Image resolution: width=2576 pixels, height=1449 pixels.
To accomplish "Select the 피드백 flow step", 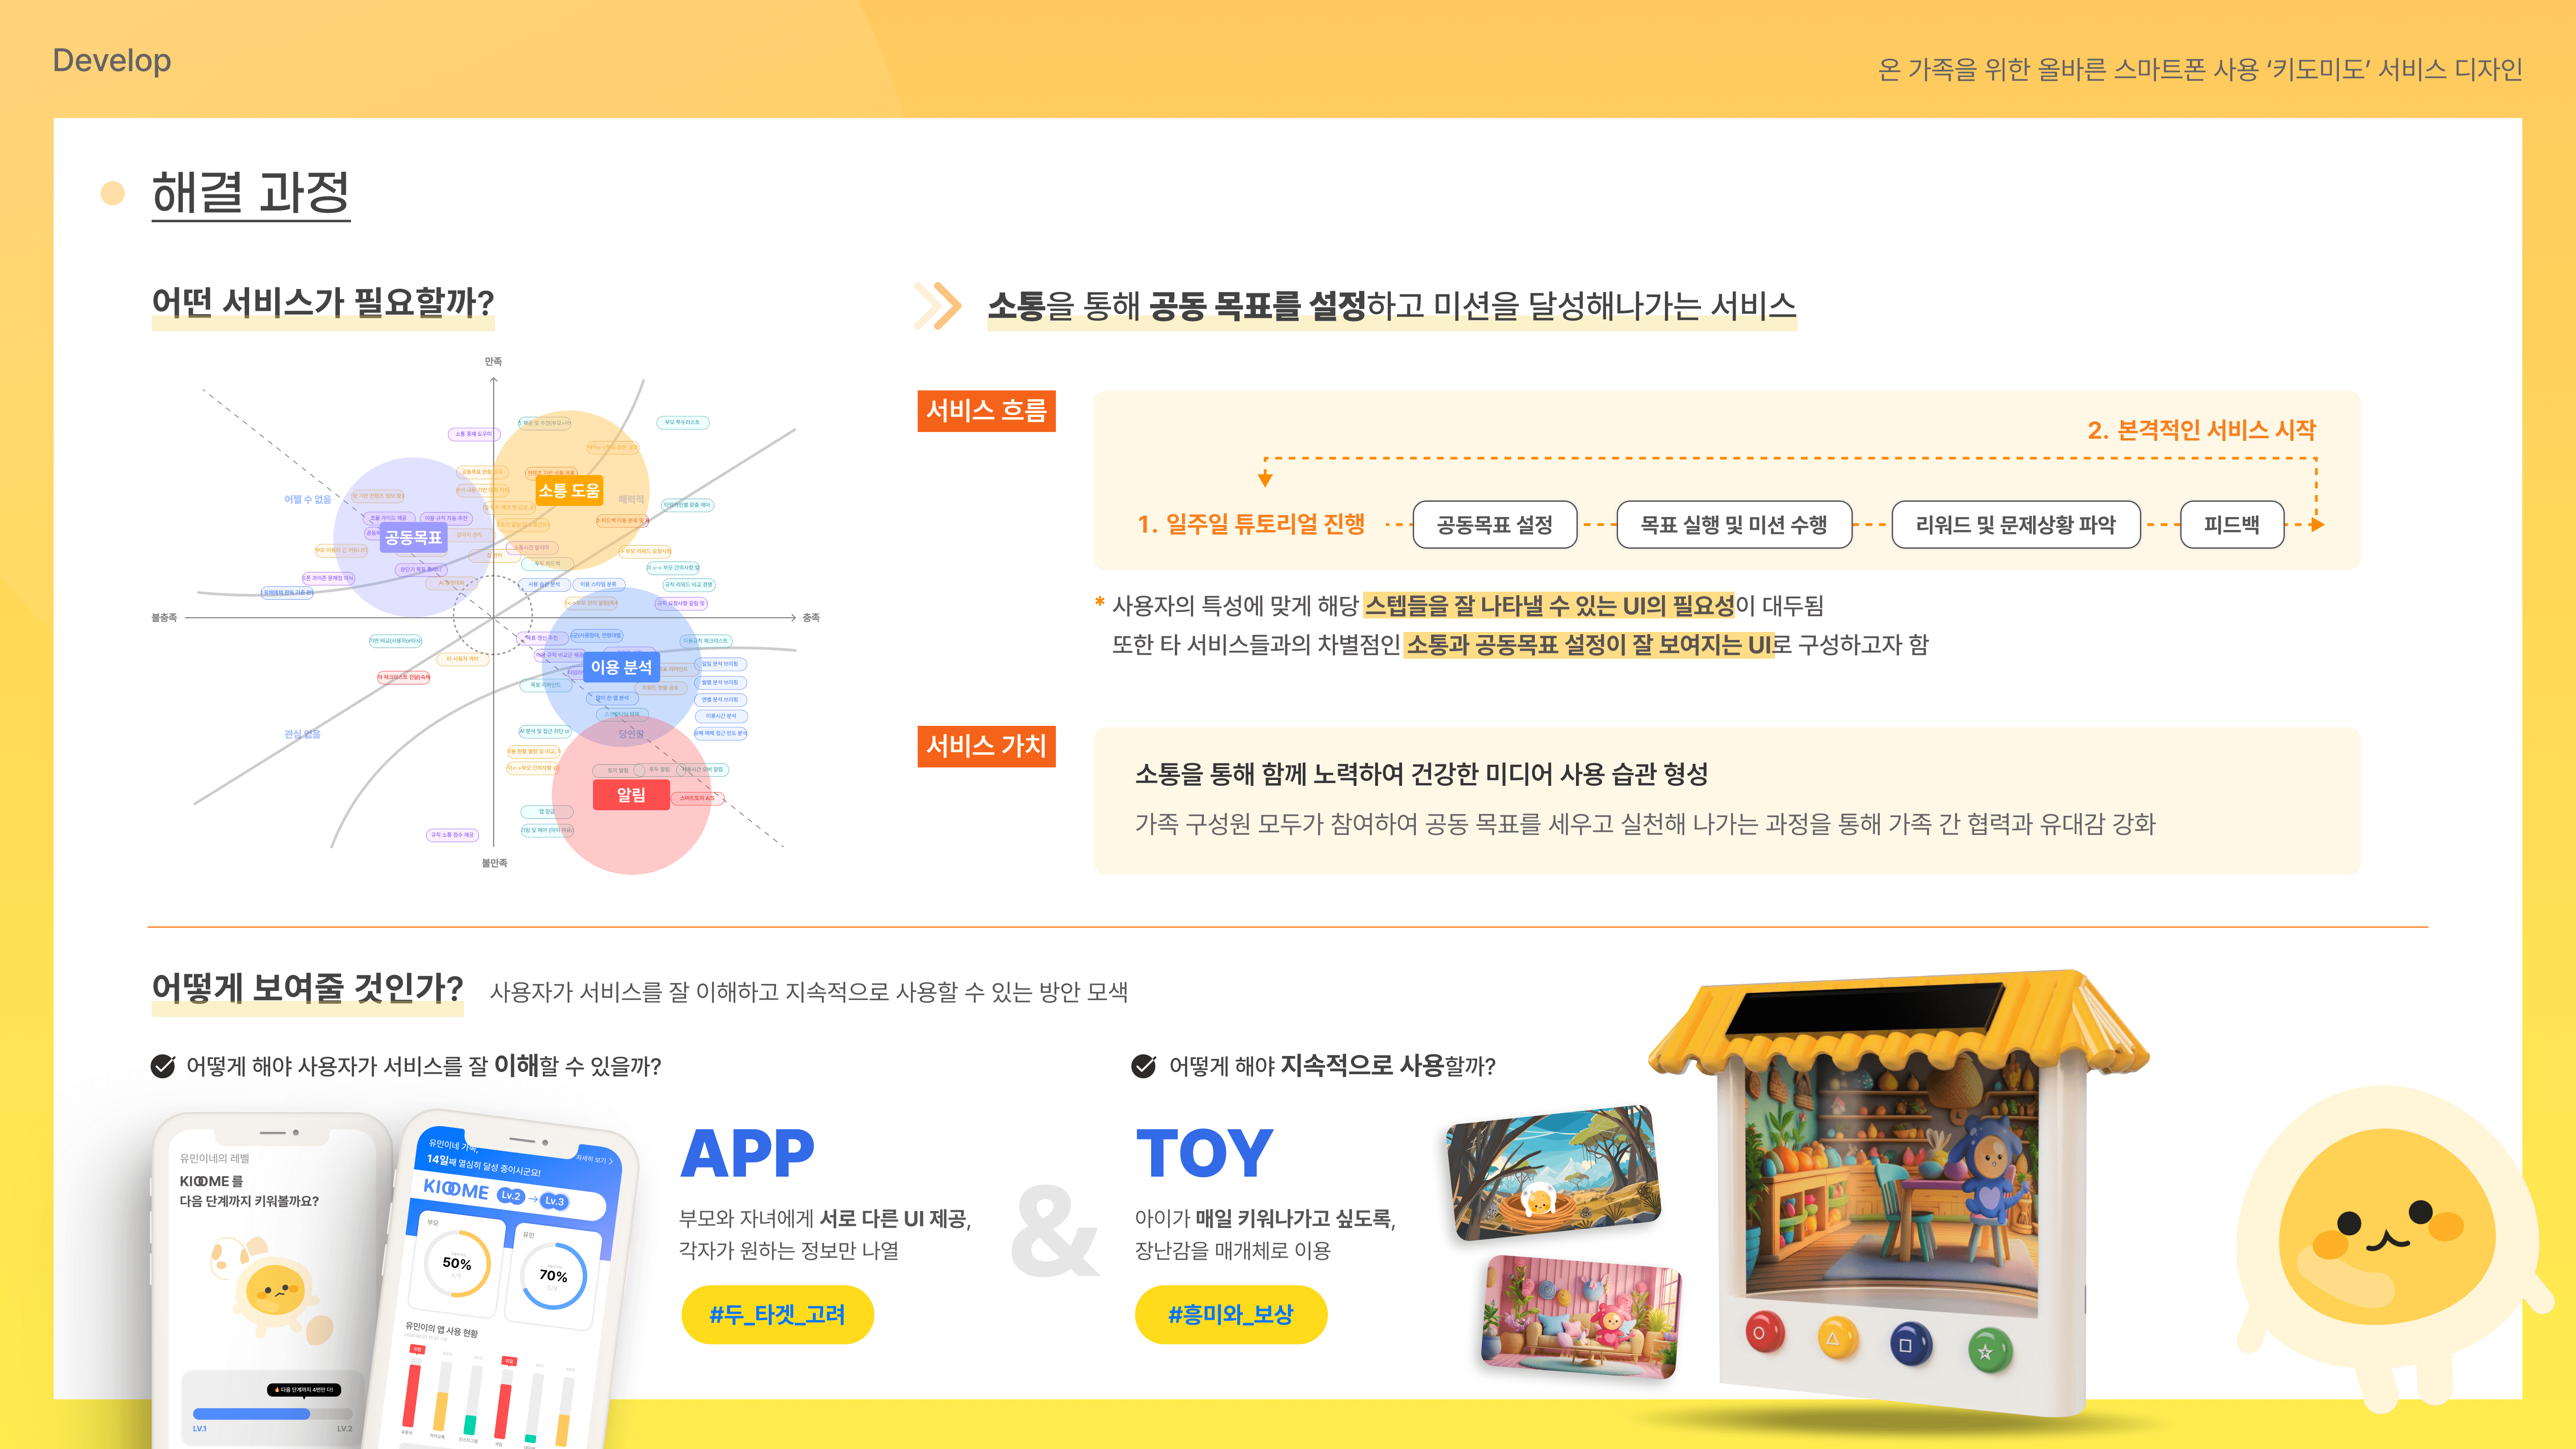I will pos(2231,525).
